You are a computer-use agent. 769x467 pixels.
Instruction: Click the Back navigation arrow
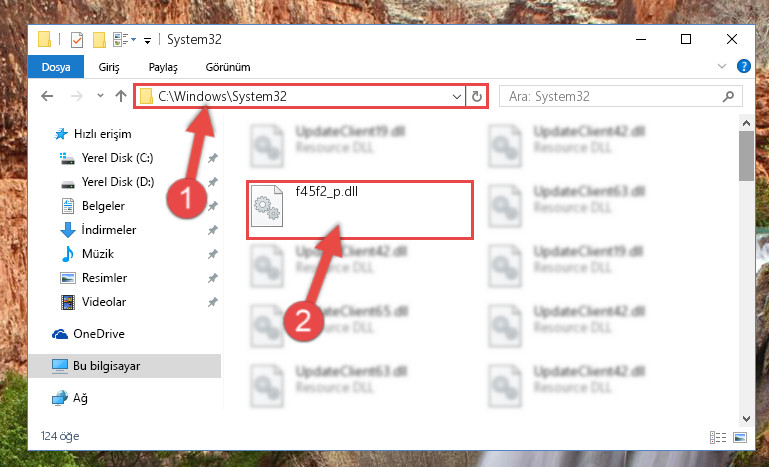click(x=47, y=96)
